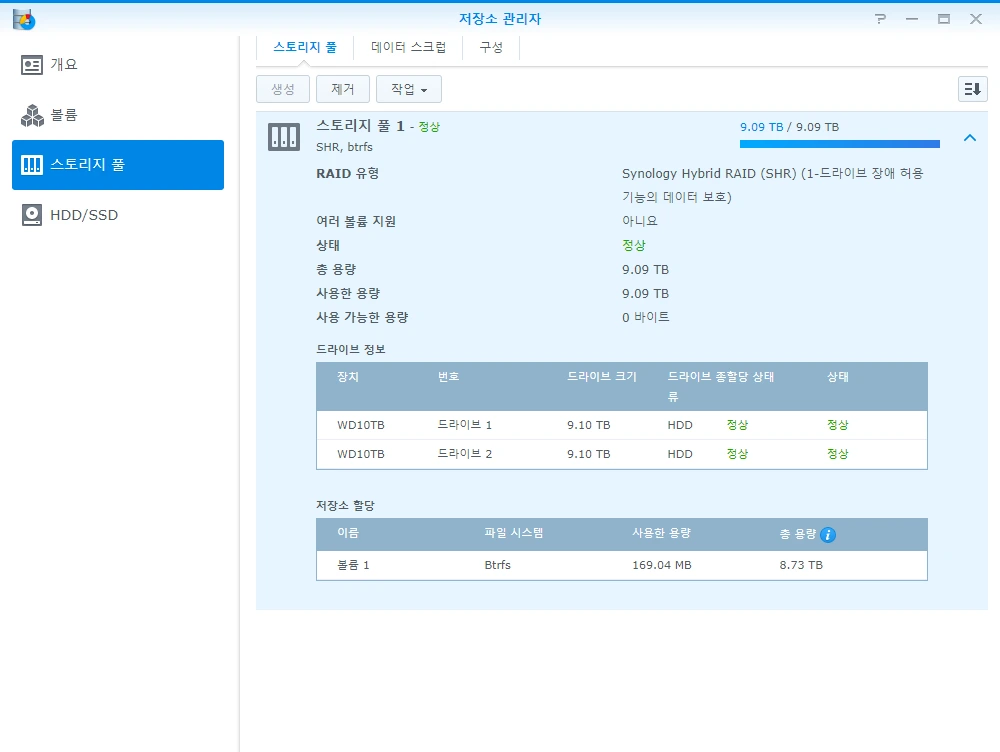Select the 스토리지 풀 sidebar entry
Screen dimensions: 1000x752
tap(118, 165)
